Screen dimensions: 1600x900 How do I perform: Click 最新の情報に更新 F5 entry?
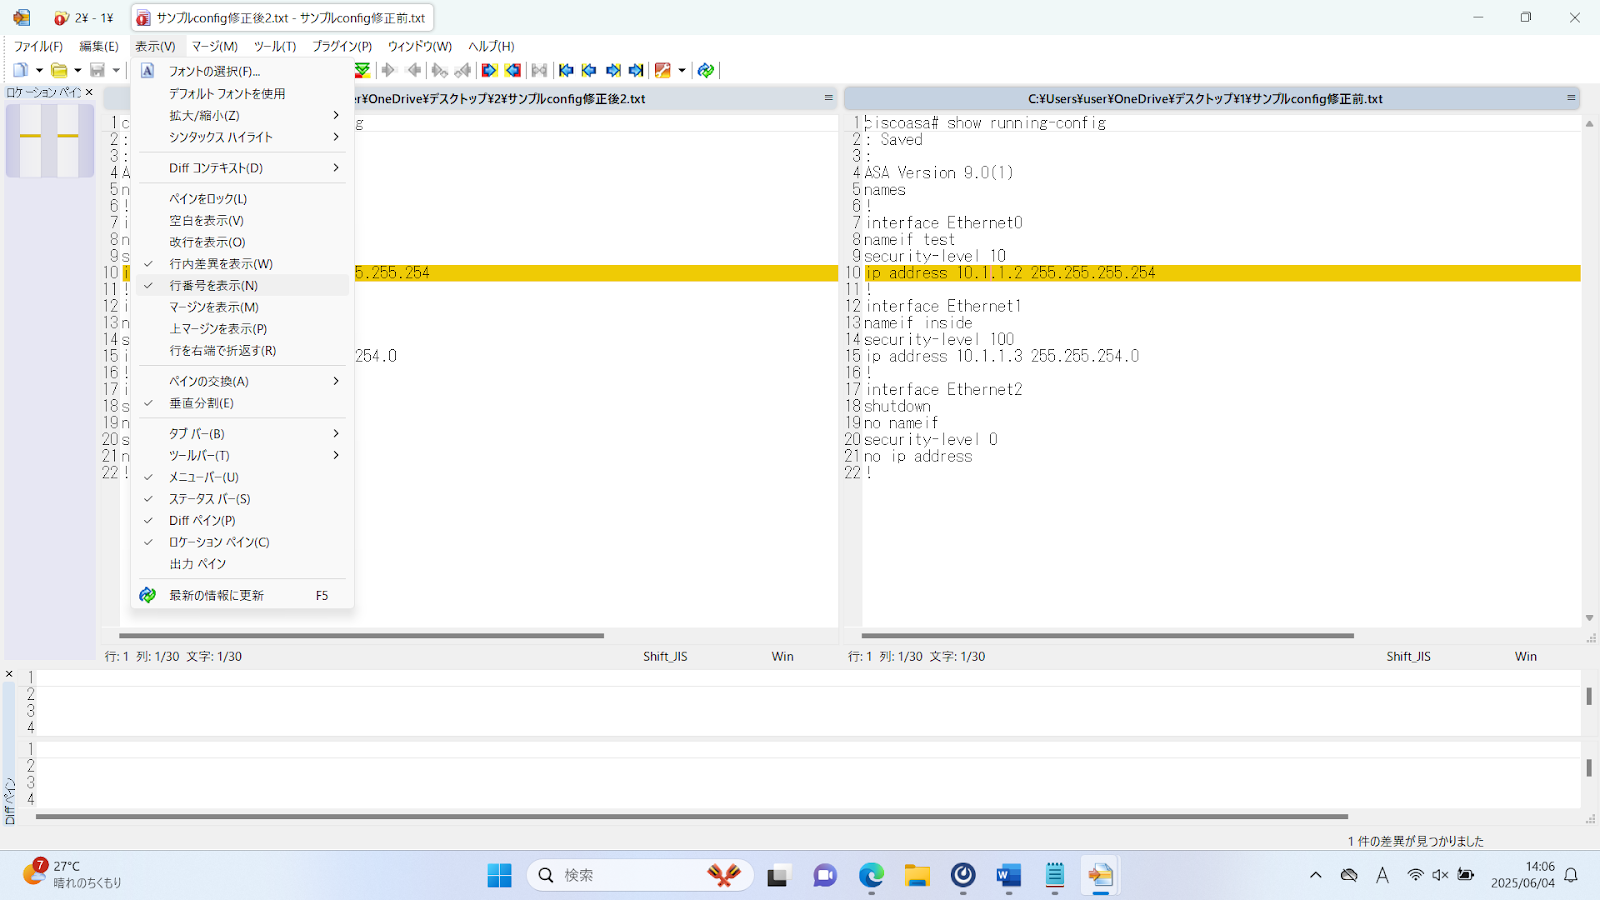[x=242, y=595]
